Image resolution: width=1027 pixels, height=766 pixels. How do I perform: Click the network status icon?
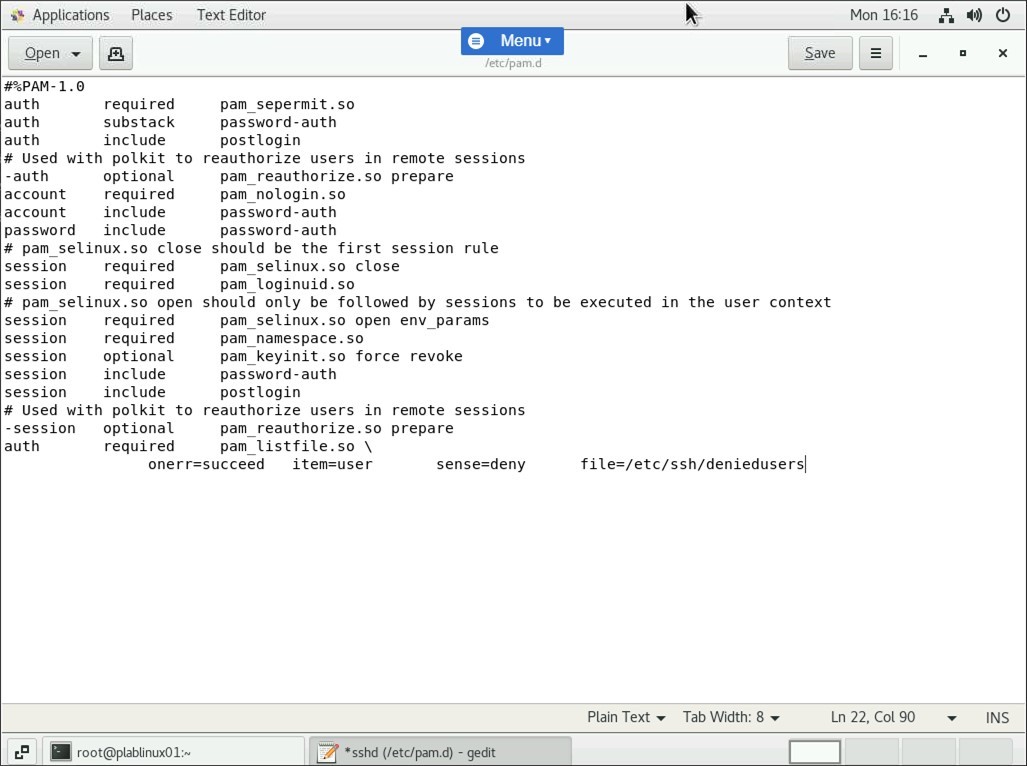946,14
